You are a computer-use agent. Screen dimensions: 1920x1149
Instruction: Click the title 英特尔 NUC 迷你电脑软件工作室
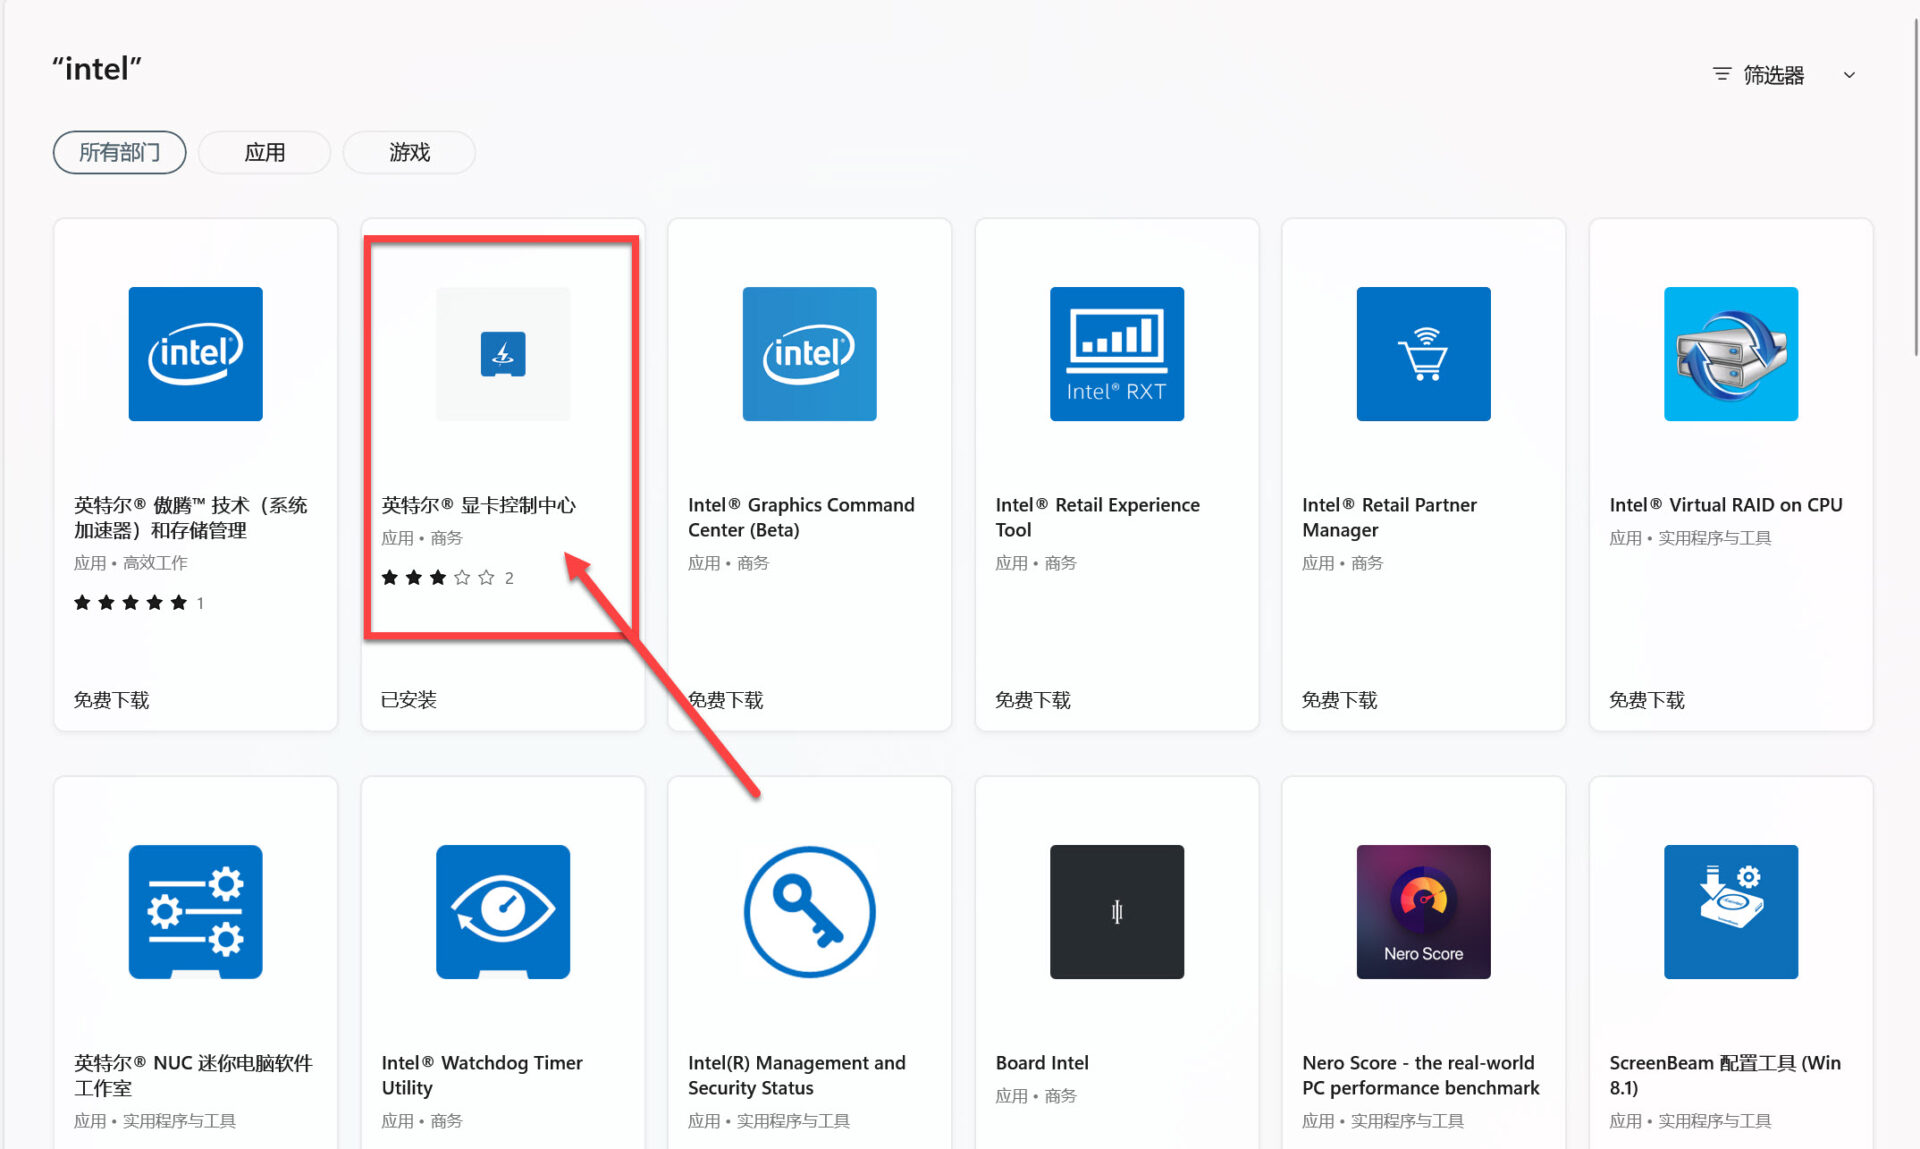point(193,1075)
